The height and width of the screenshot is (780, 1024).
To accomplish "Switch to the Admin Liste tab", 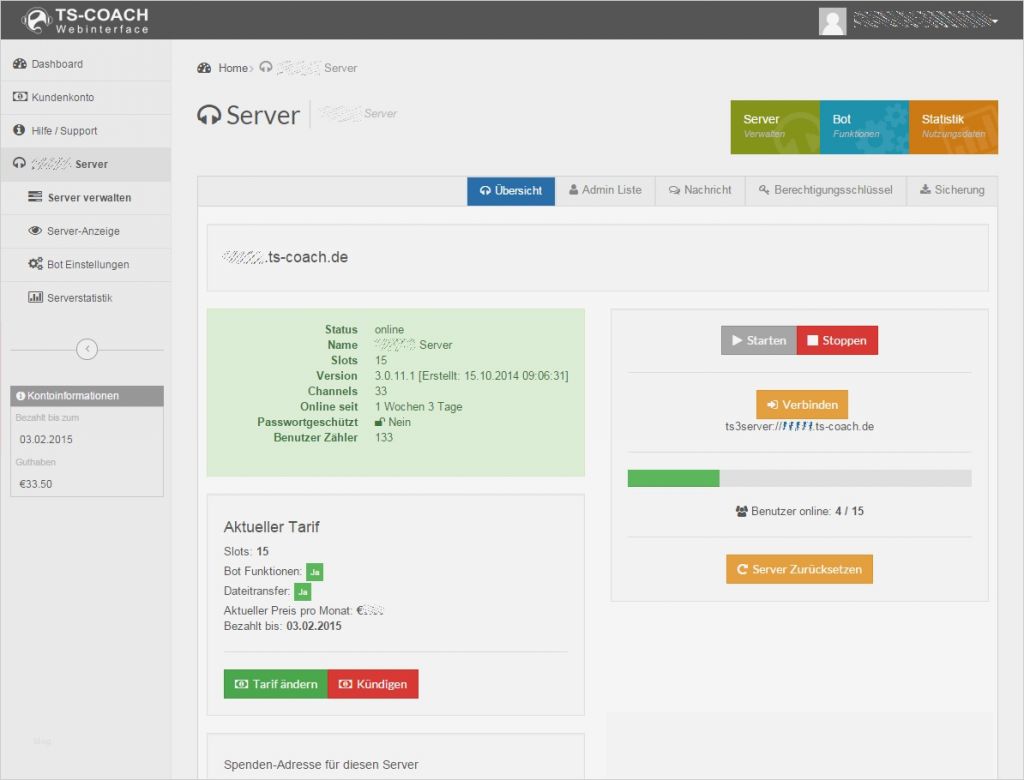I will pyautogui.click(x=604, y=190).
